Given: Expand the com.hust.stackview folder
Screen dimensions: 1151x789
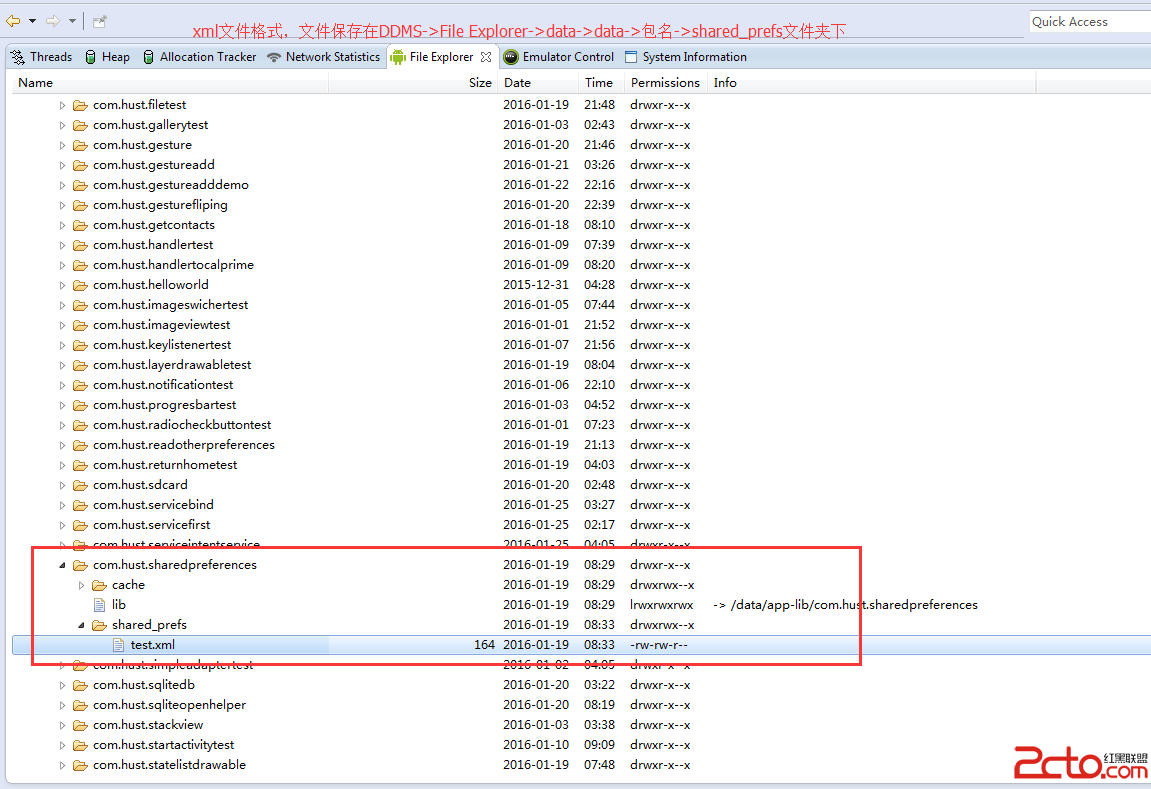Looking at the screenshot, I should pyautogui.click(x=62, y=725).
